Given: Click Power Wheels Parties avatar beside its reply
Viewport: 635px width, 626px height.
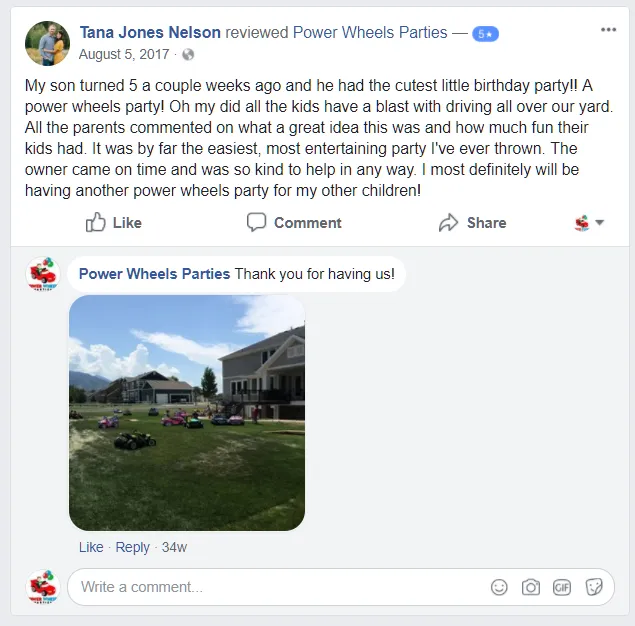Looking at the screenshot, I should (43, 274).
